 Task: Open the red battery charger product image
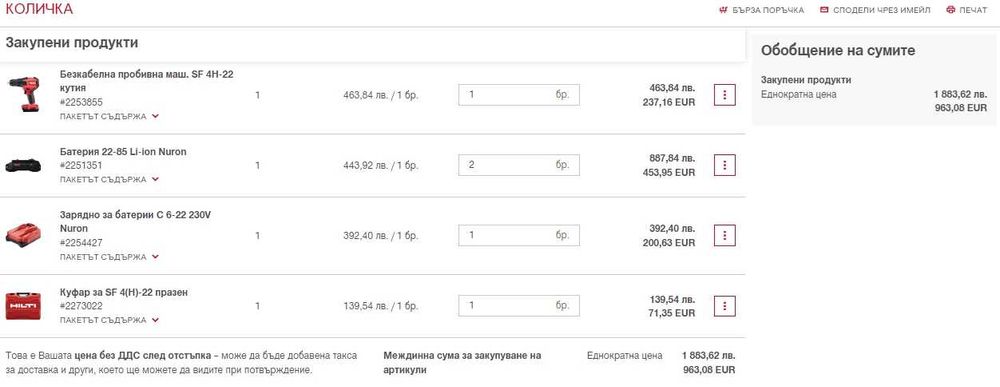coord(23,235)
